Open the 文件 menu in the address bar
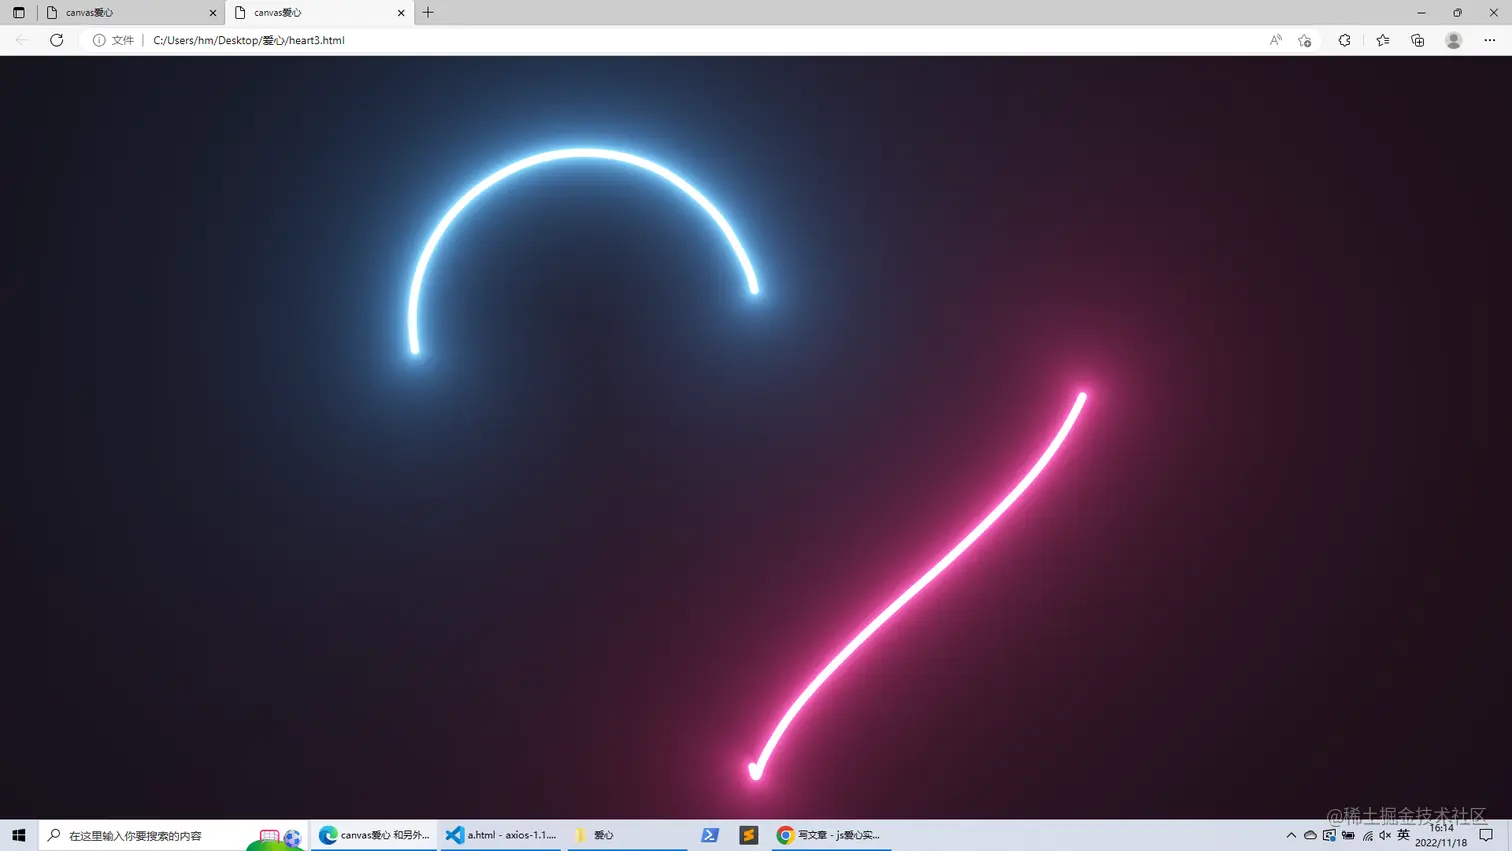1512x851 pixels. click(122, 40)
